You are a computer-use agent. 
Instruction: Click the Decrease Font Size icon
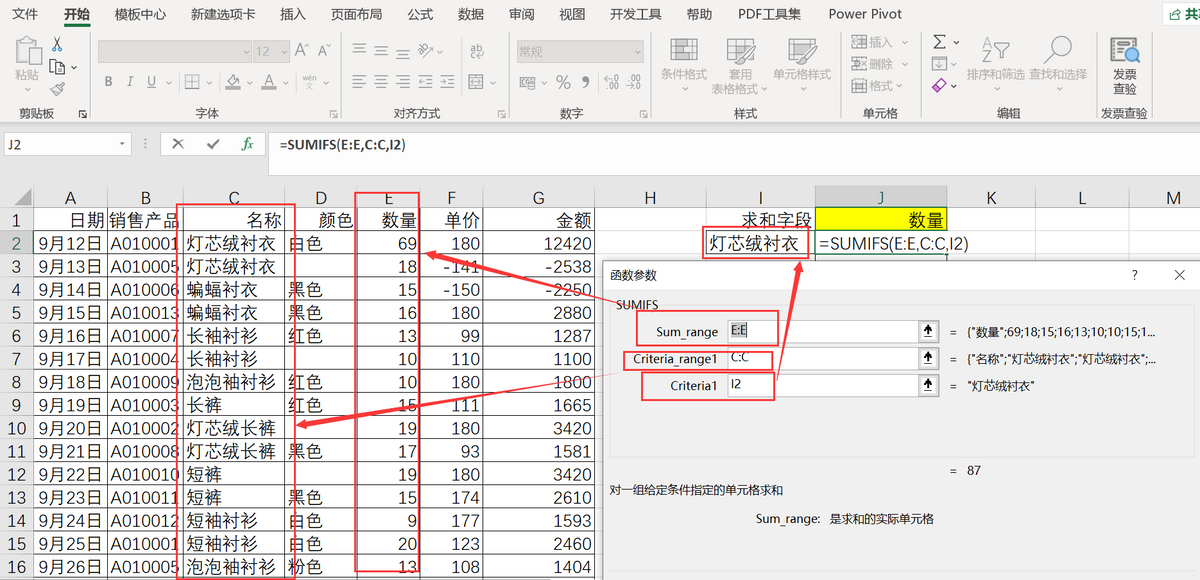324,51
